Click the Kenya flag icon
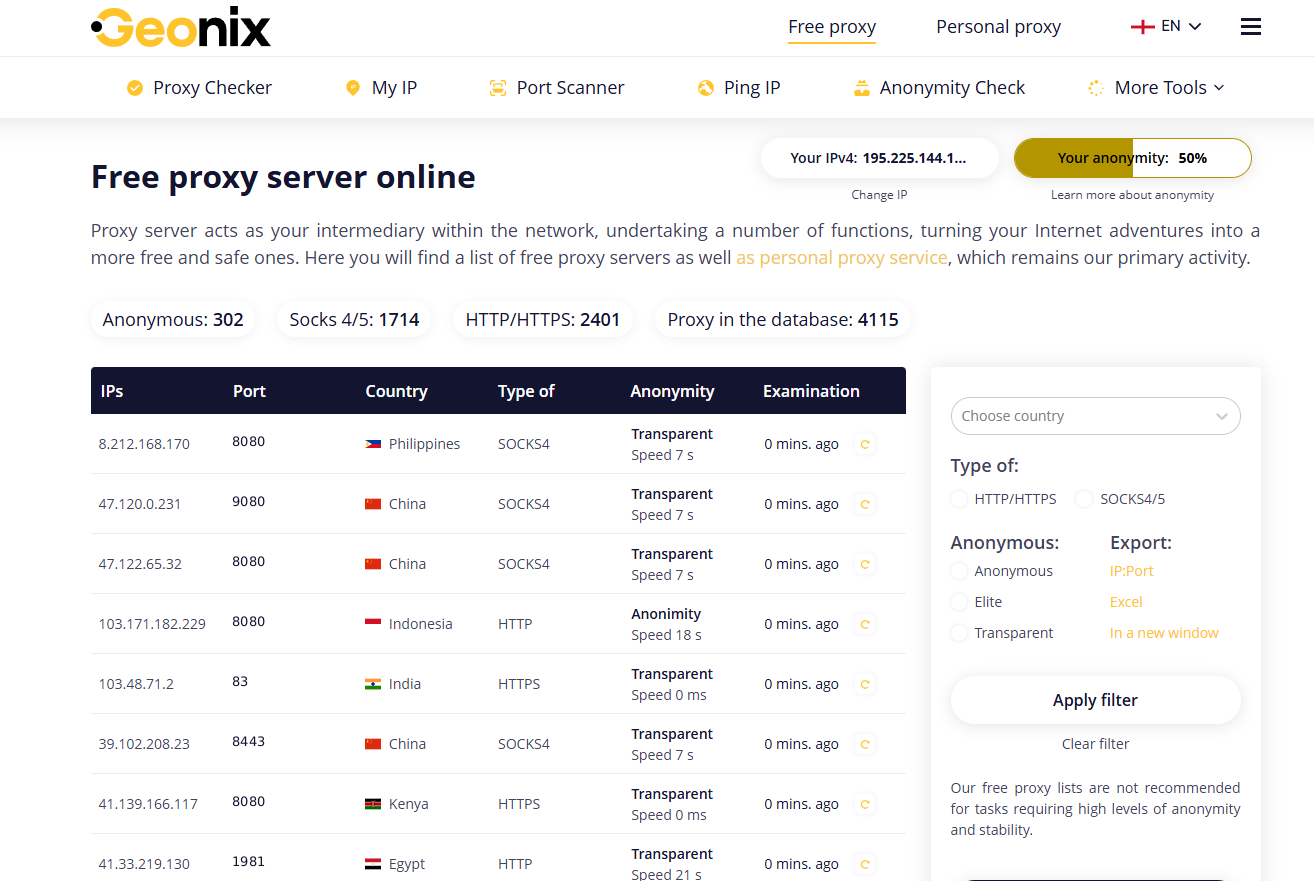This screenshot has width=1314, height=881. pos(373,804)
